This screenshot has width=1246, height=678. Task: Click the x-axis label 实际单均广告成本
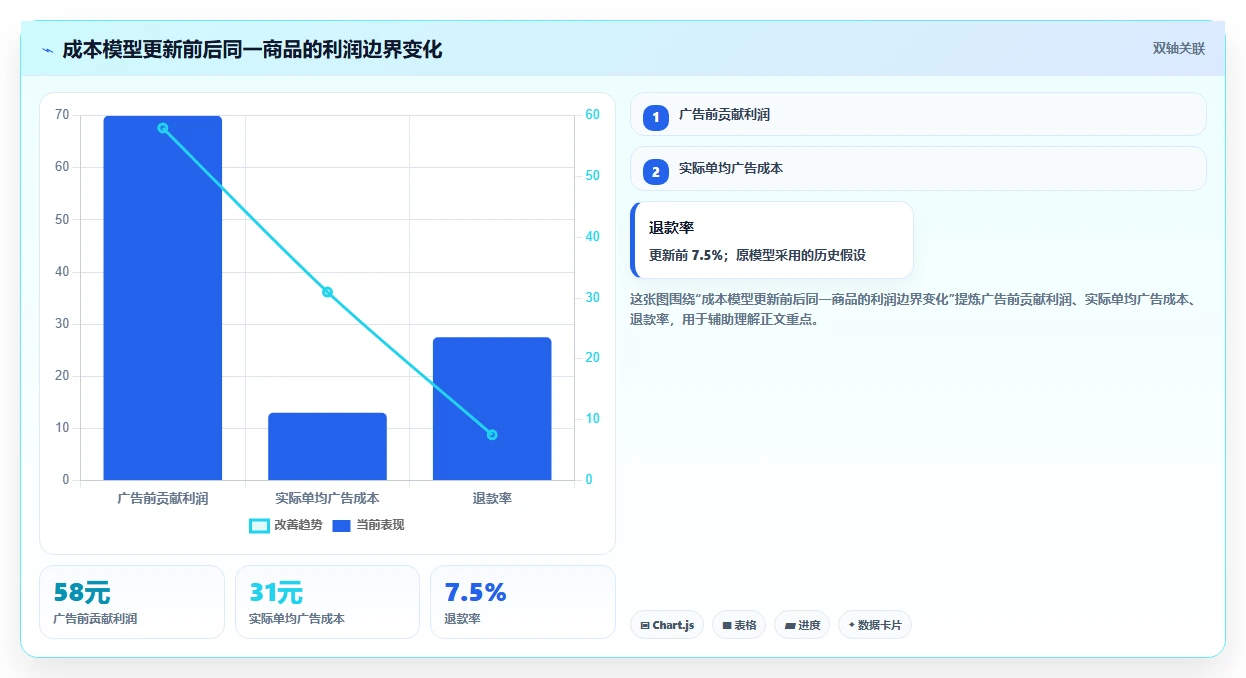(x=327, y=497)
